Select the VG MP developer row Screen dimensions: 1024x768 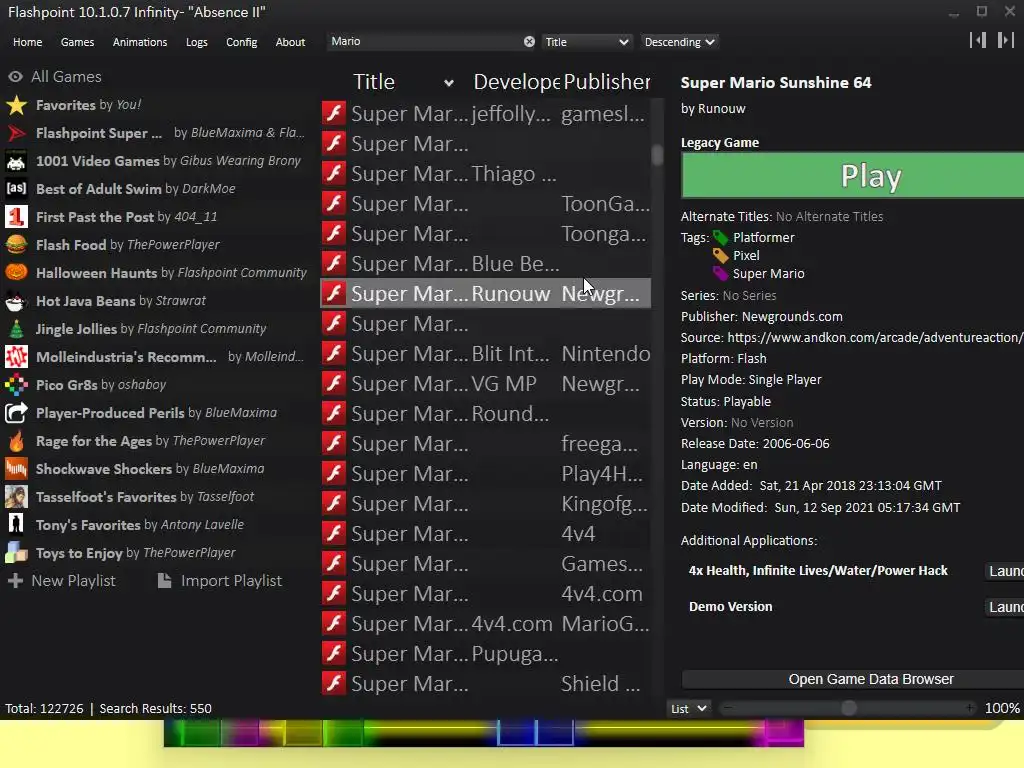click(x=485, y=383)
